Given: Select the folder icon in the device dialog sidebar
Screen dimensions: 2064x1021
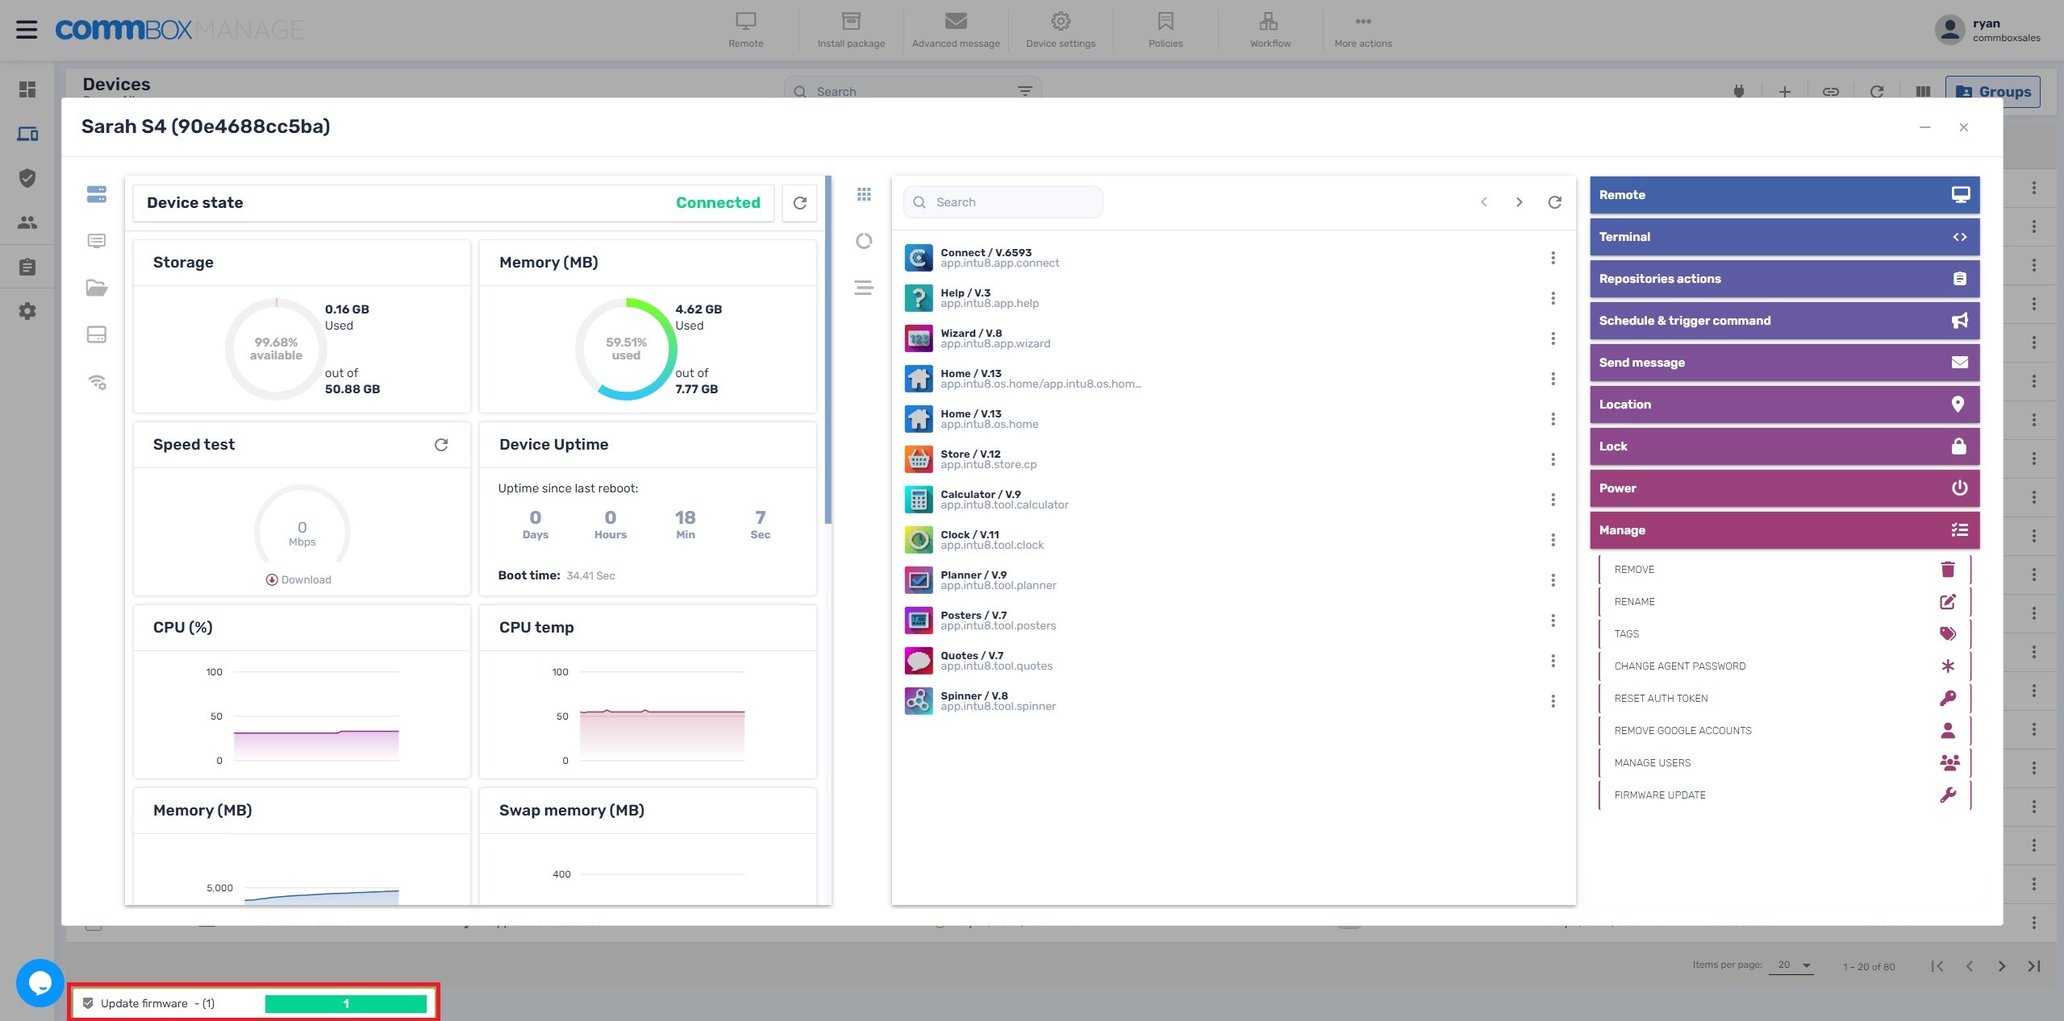Looking at the screenshot, I should 96,288.
